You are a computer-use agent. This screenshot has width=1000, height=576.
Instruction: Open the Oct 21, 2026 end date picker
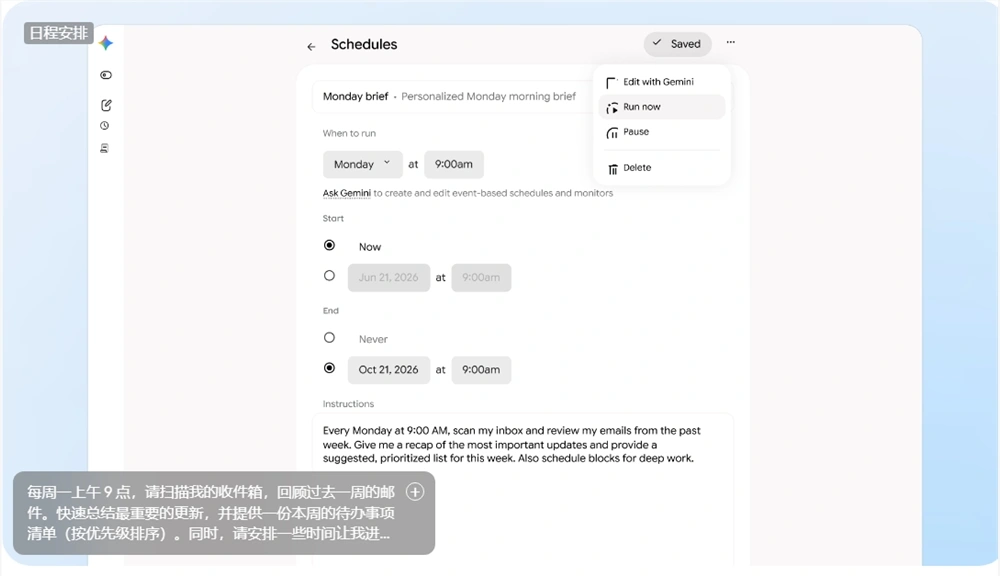point(388,370)
